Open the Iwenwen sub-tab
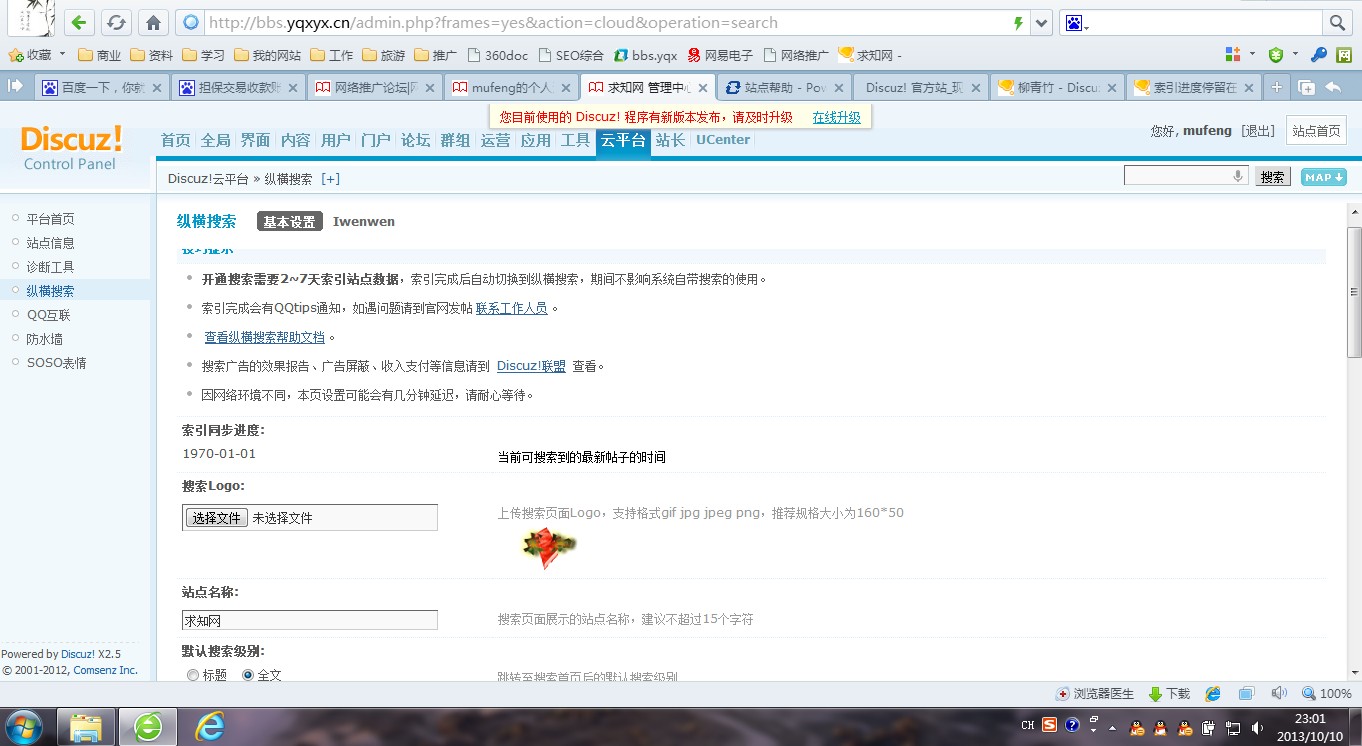The height and width of the screenshot is (746, 1362). coord(364,222)
